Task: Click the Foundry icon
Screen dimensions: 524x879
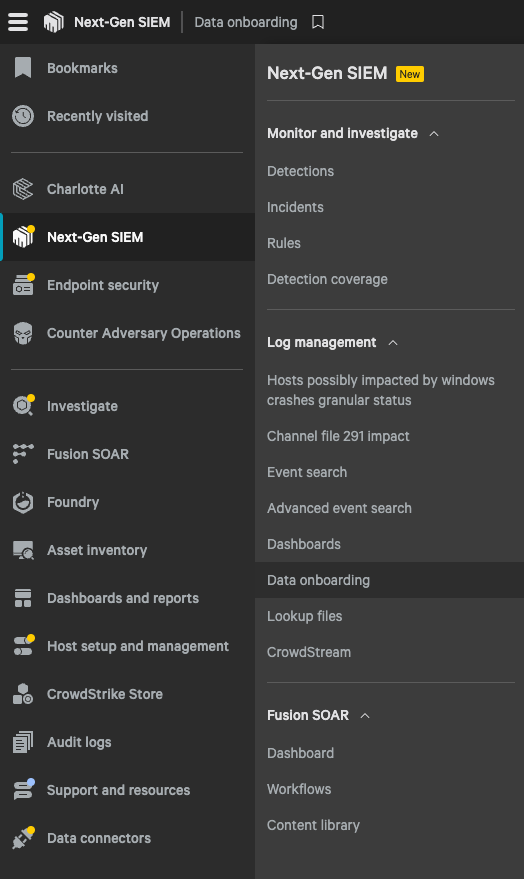Action: point(23,502)
